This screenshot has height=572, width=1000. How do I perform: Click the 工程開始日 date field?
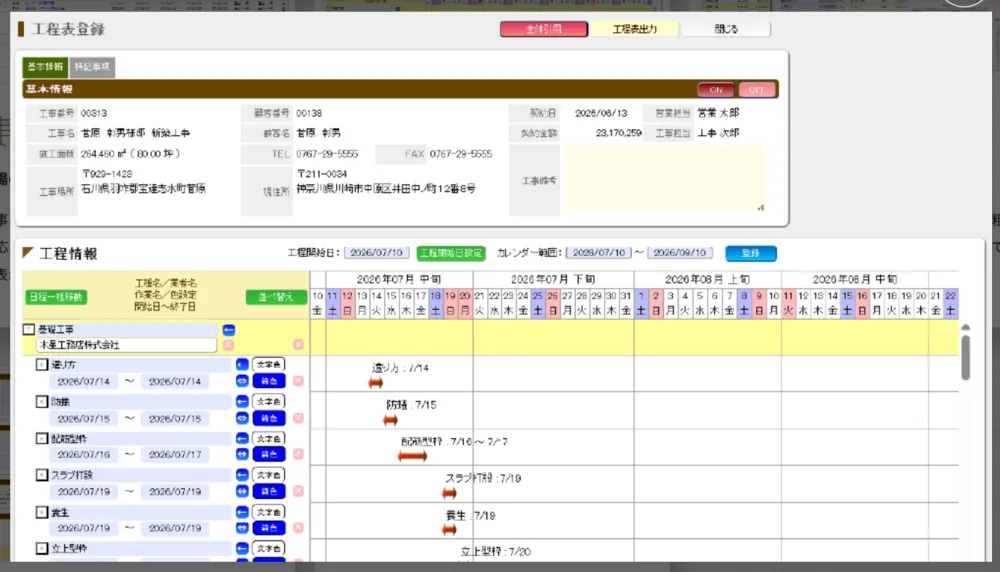pyautogui.click(x=377, y=253)
